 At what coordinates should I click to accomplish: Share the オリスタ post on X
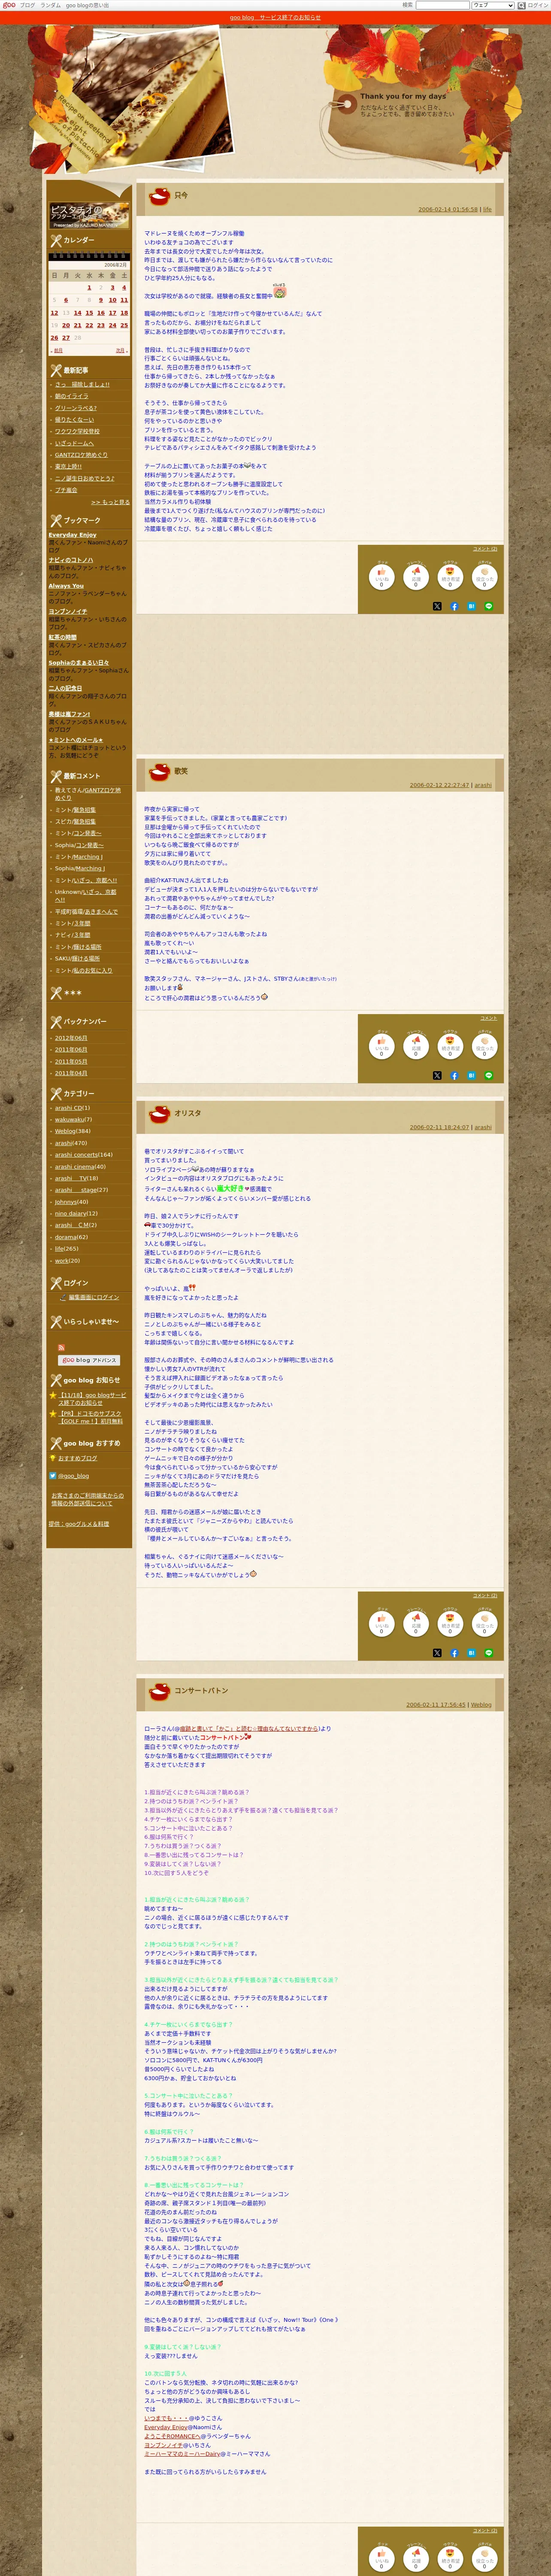(437, 1653)
